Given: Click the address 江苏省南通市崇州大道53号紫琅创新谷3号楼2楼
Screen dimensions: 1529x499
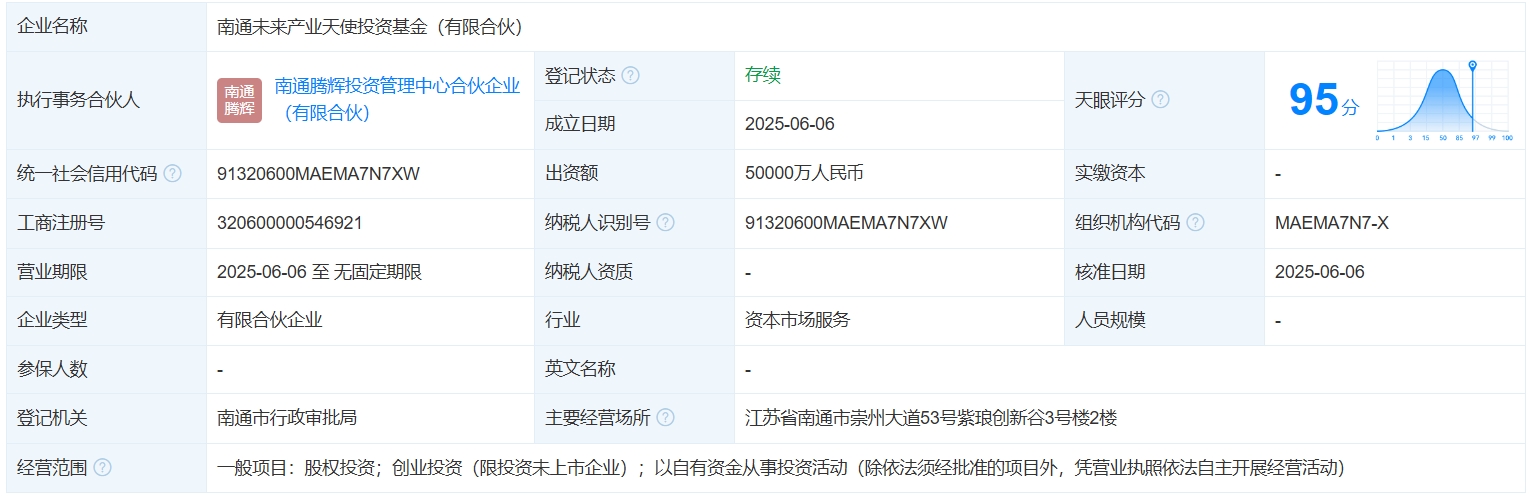Looking at the screenshot, I should coord(931,418).
